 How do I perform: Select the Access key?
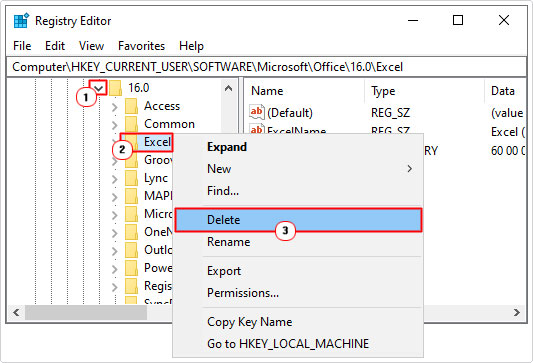point(162,106)
